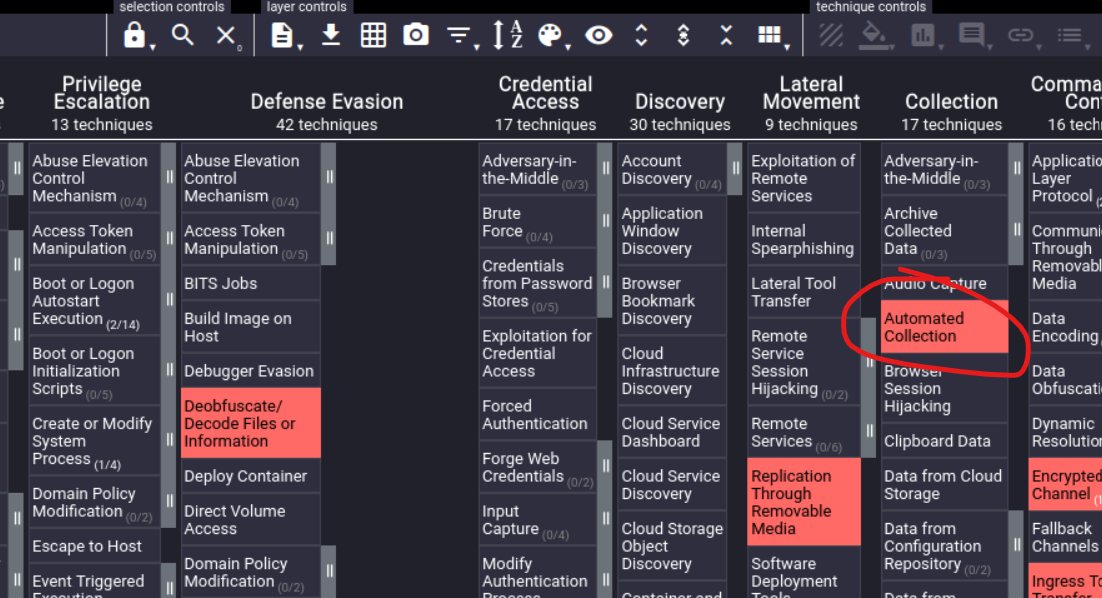Open the scoring bar chart control
The image size is (1102, 598).
pyautogui.click(x=923, y=34)
